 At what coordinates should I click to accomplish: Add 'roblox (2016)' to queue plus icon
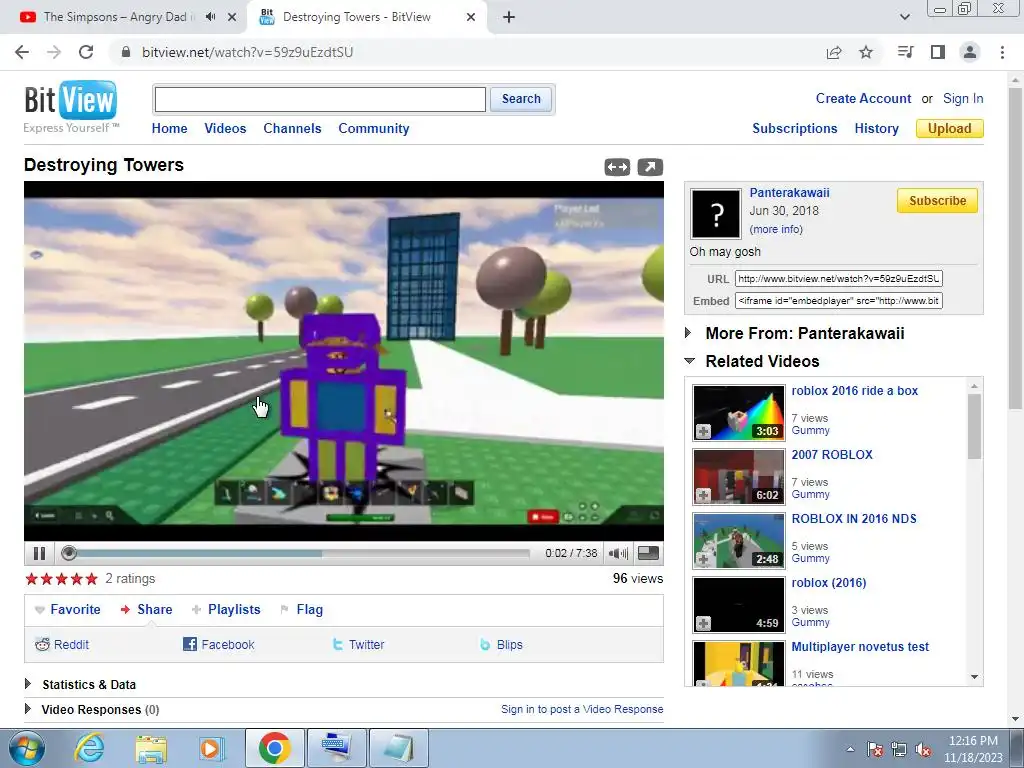point(703,623)
